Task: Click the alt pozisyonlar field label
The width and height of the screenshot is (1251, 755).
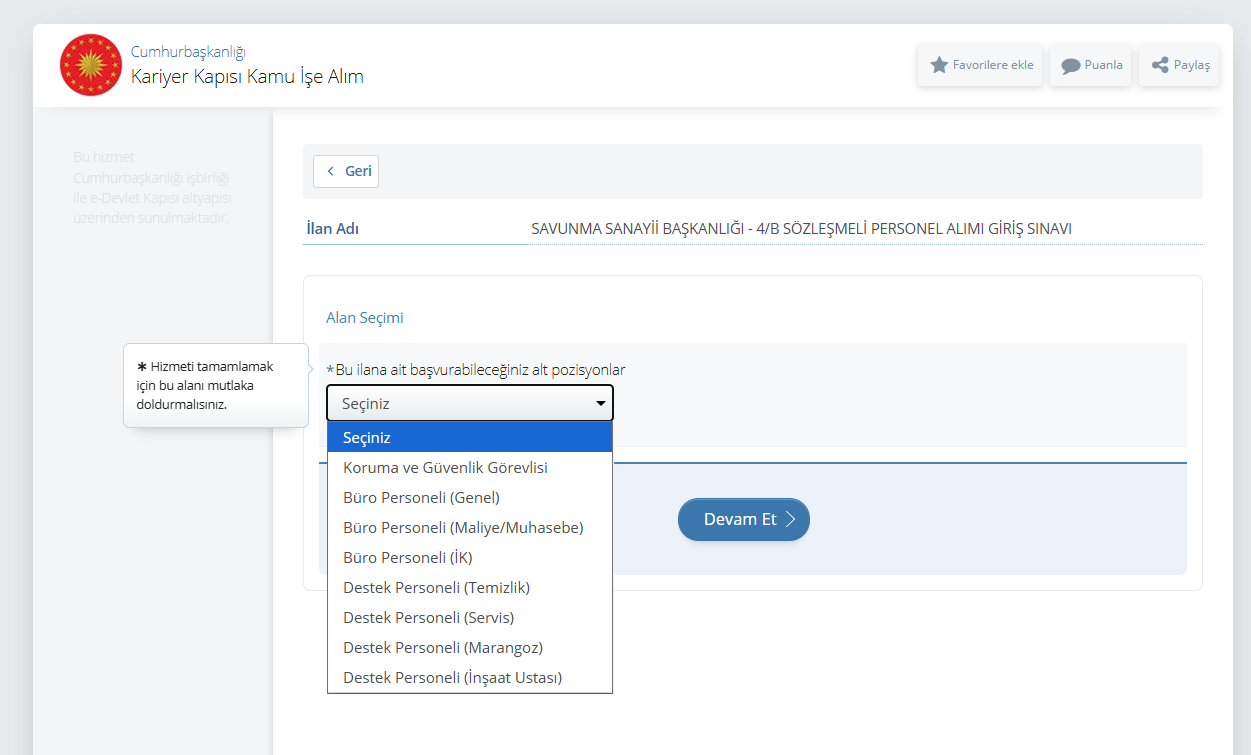Action: 476,370
